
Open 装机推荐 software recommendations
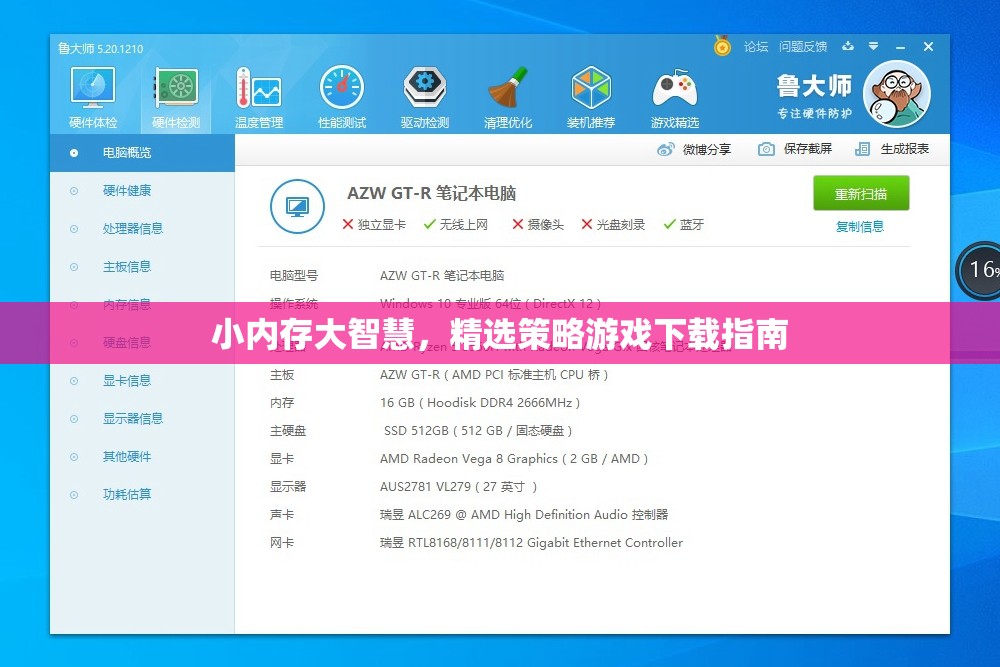[591, 98]
